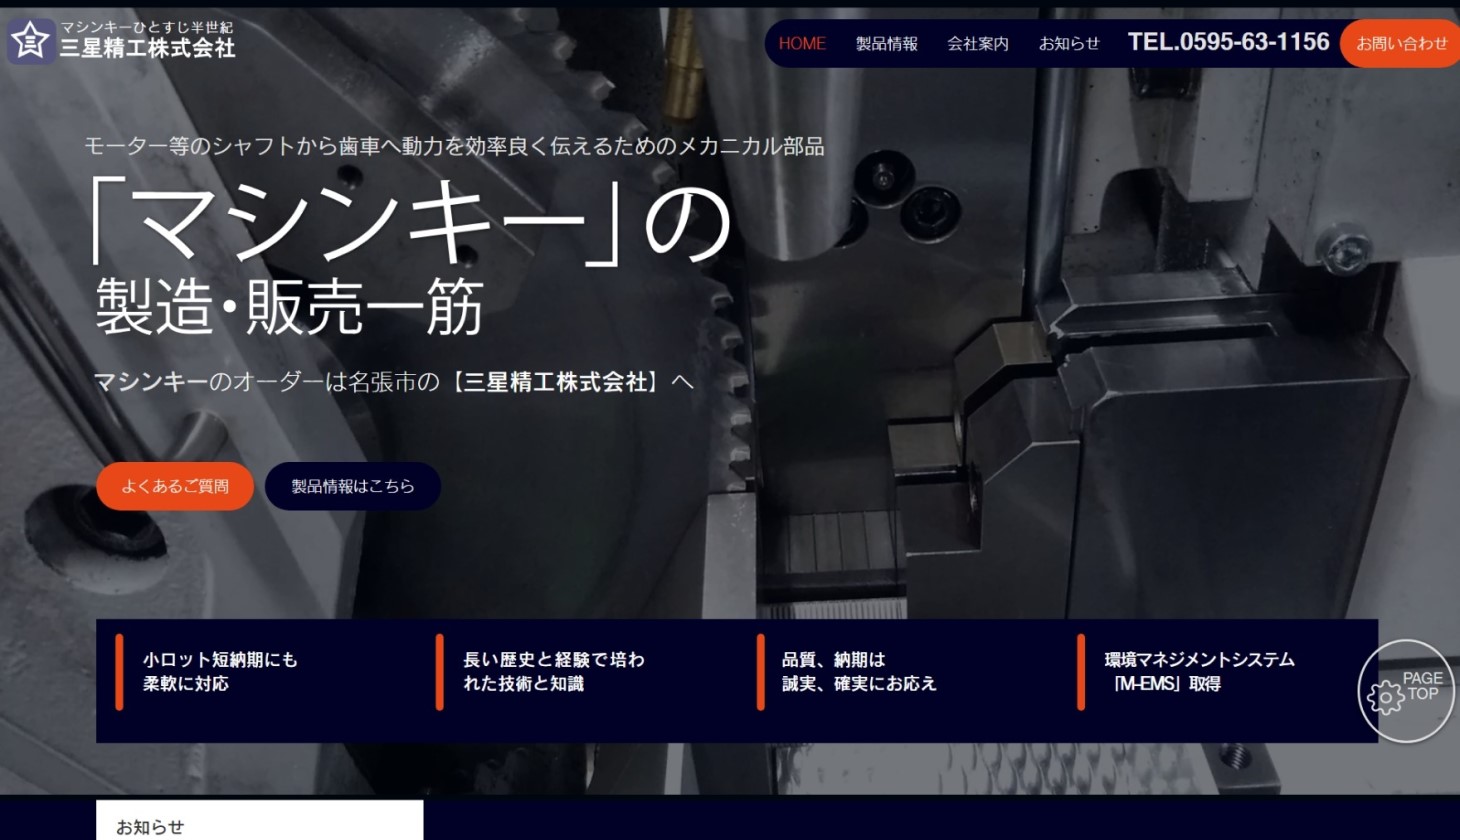Open the 製品情報 menu item

click(x=886, y=44)
